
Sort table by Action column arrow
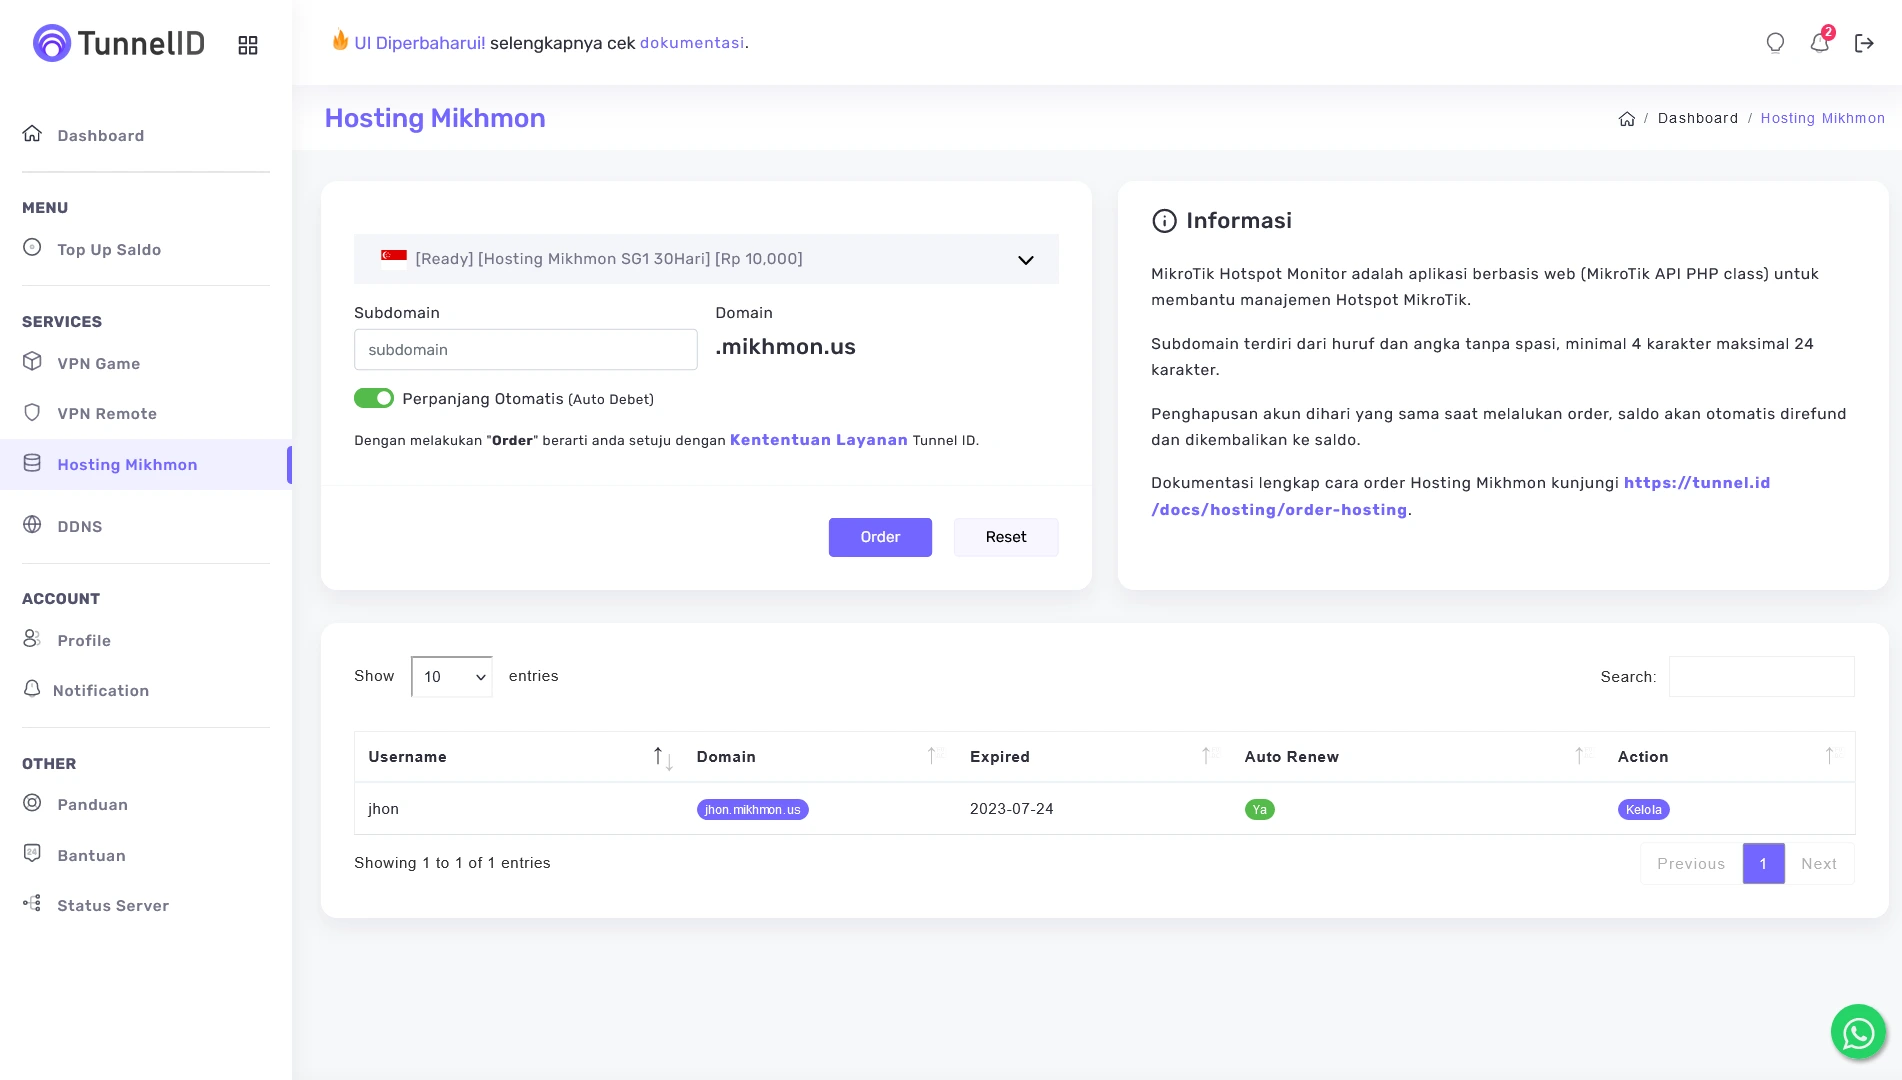tap(1833, 756)
